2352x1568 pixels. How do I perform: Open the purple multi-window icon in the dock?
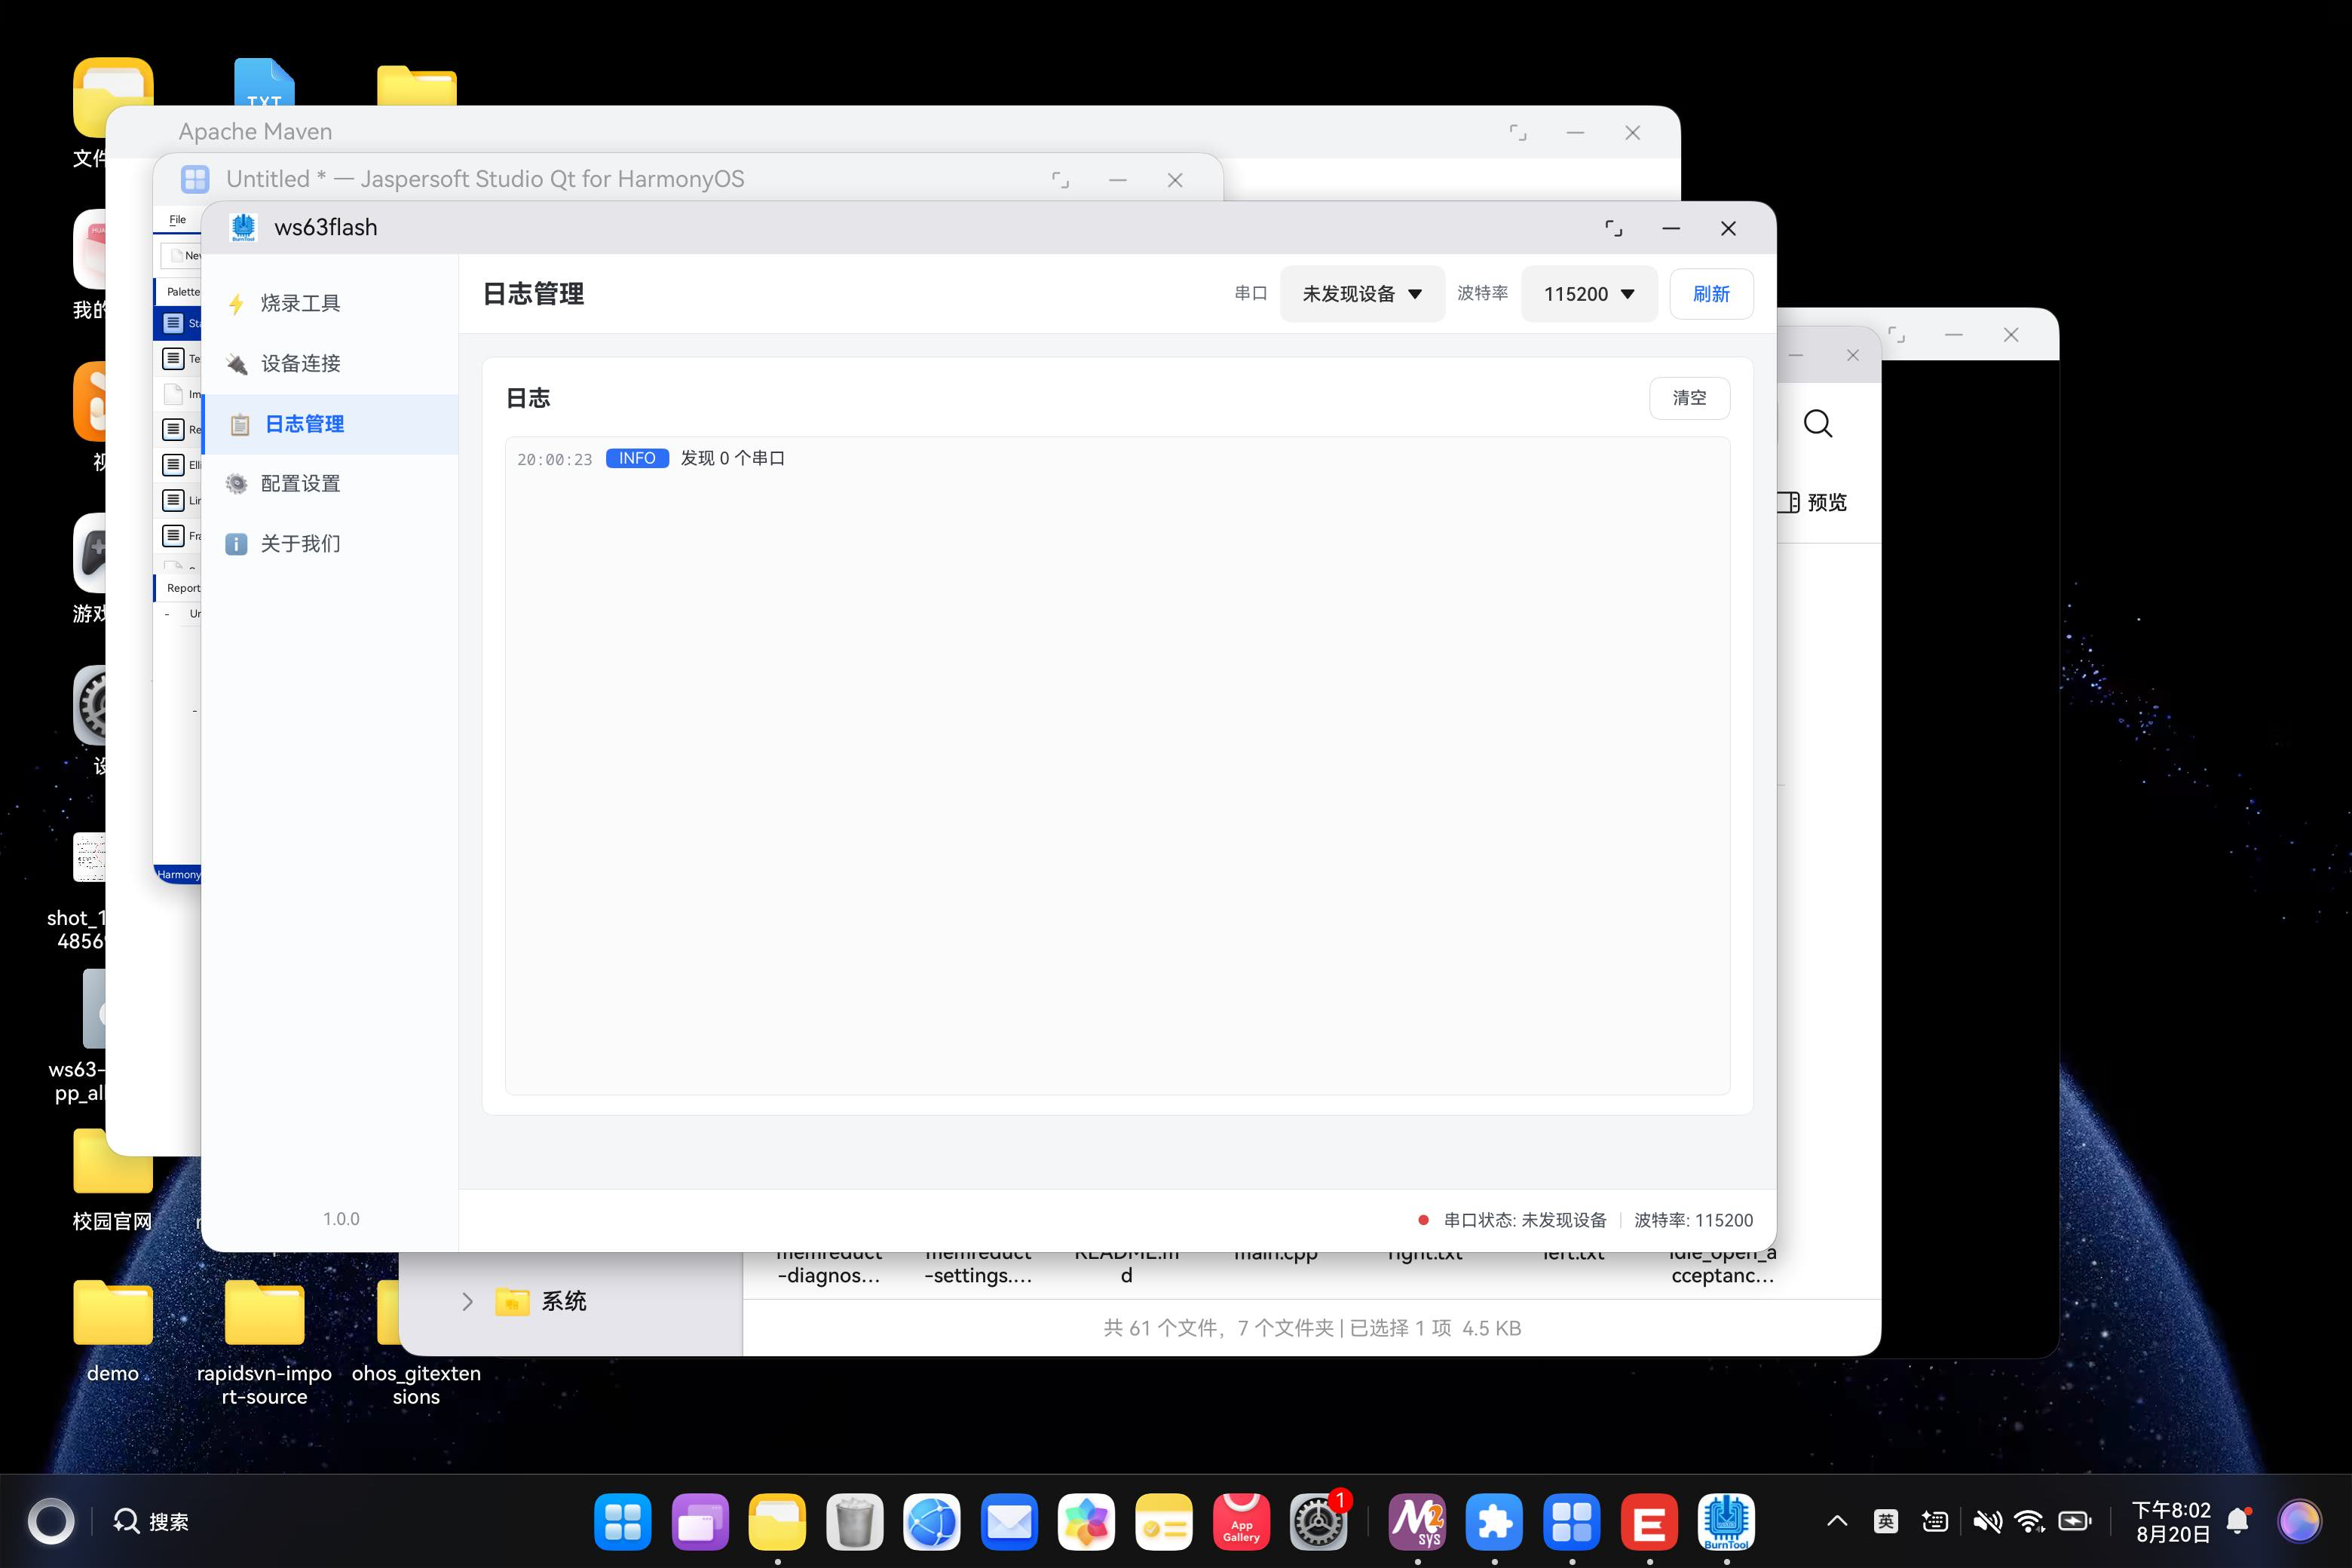(x=700, y=1522)
